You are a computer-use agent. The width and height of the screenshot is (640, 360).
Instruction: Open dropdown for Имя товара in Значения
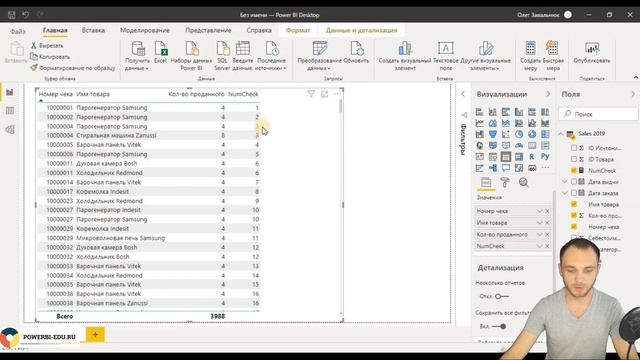(540, 223)
